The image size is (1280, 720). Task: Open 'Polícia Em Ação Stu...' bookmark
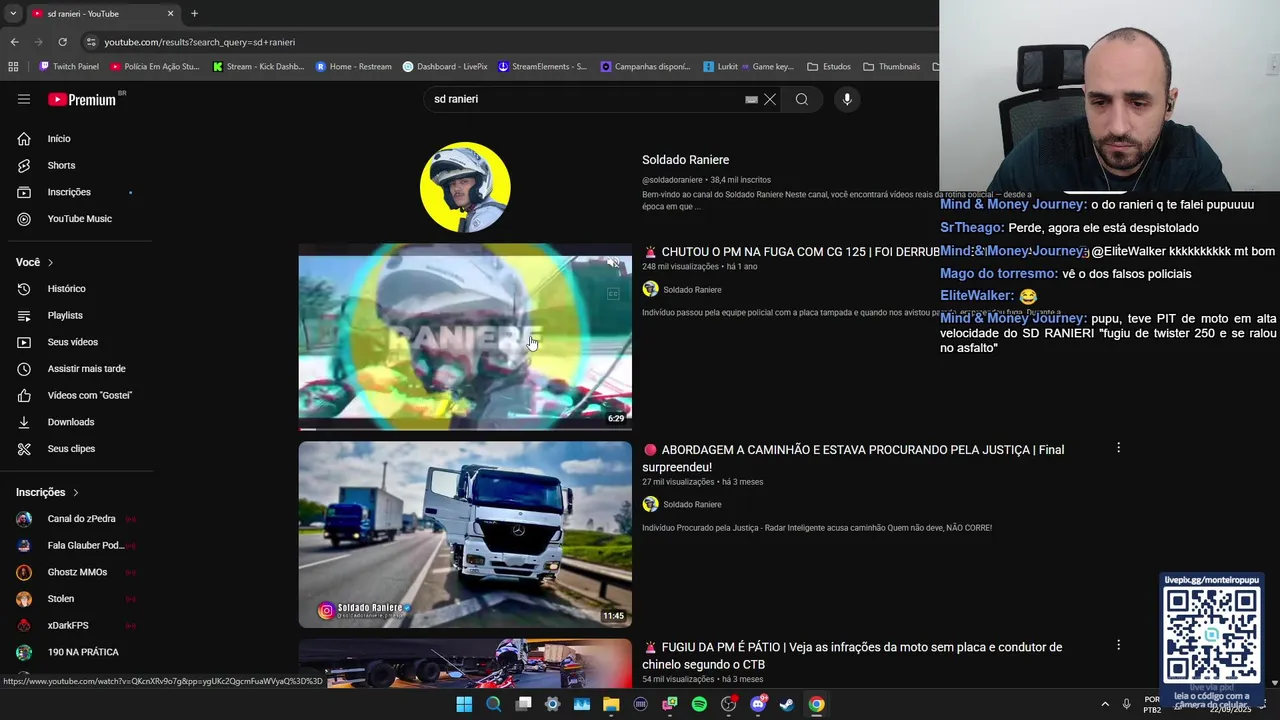(155, 67)
